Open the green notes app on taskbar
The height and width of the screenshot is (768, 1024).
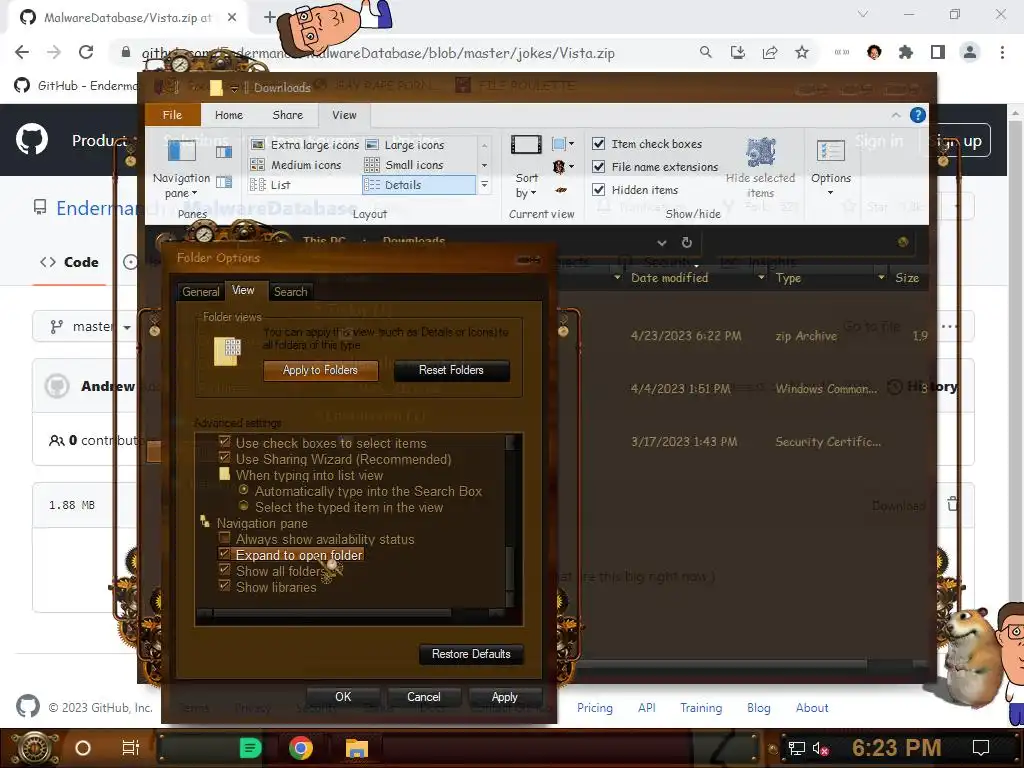pos(250,748)
